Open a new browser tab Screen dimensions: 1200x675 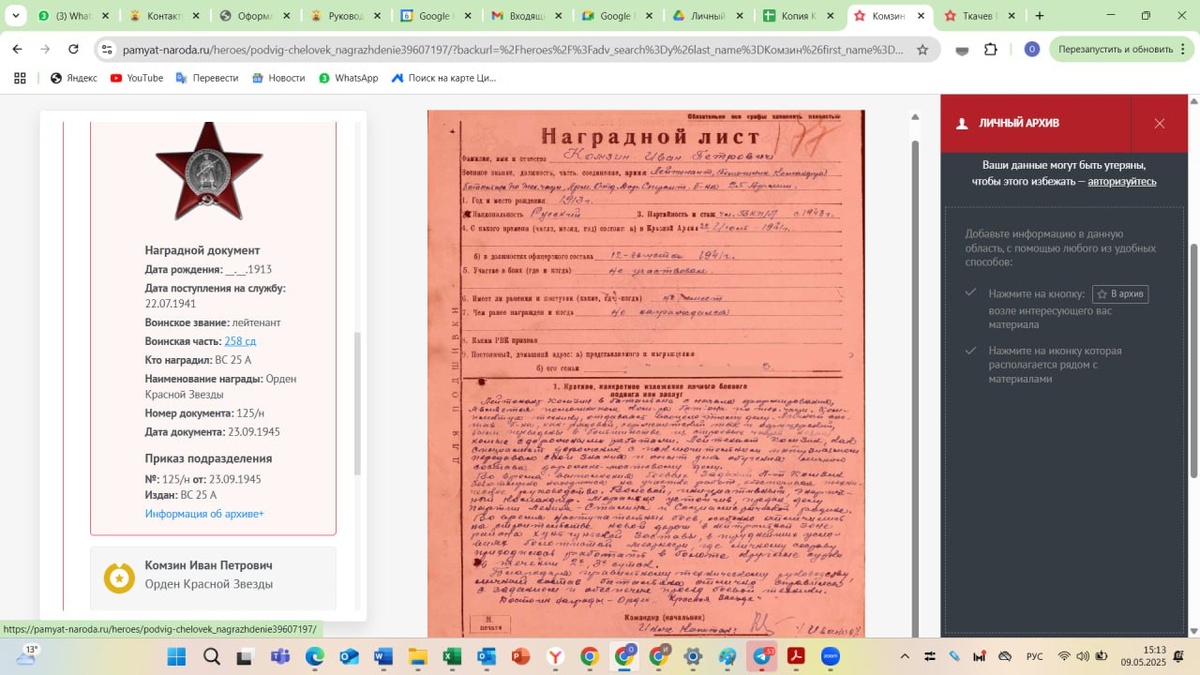[x=1039, y=16]
